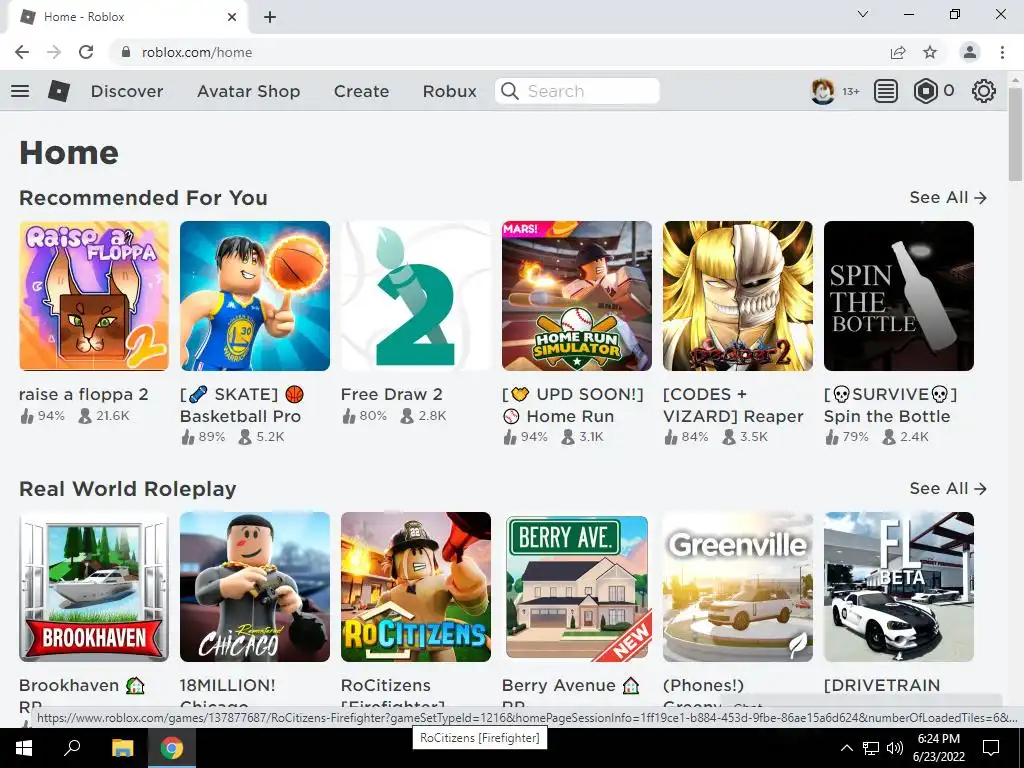Viewport: 1024px width, 768px height.
Task: Reload the page with refresh icon
Action: [x=86, y=52]
